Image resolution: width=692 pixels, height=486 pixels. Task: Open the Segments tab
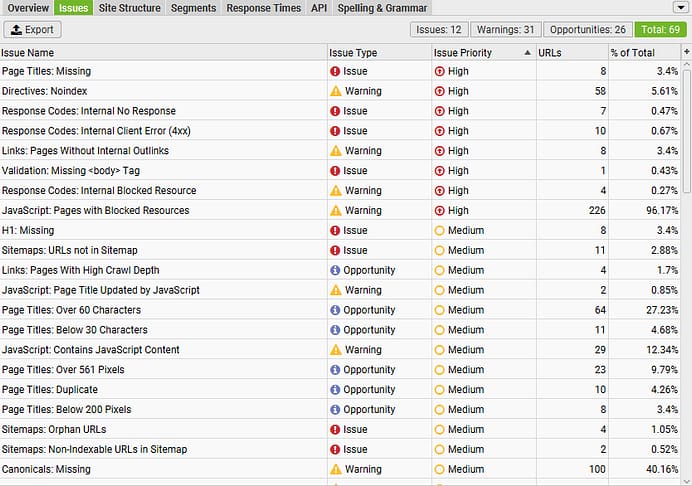tap(193, 8)
